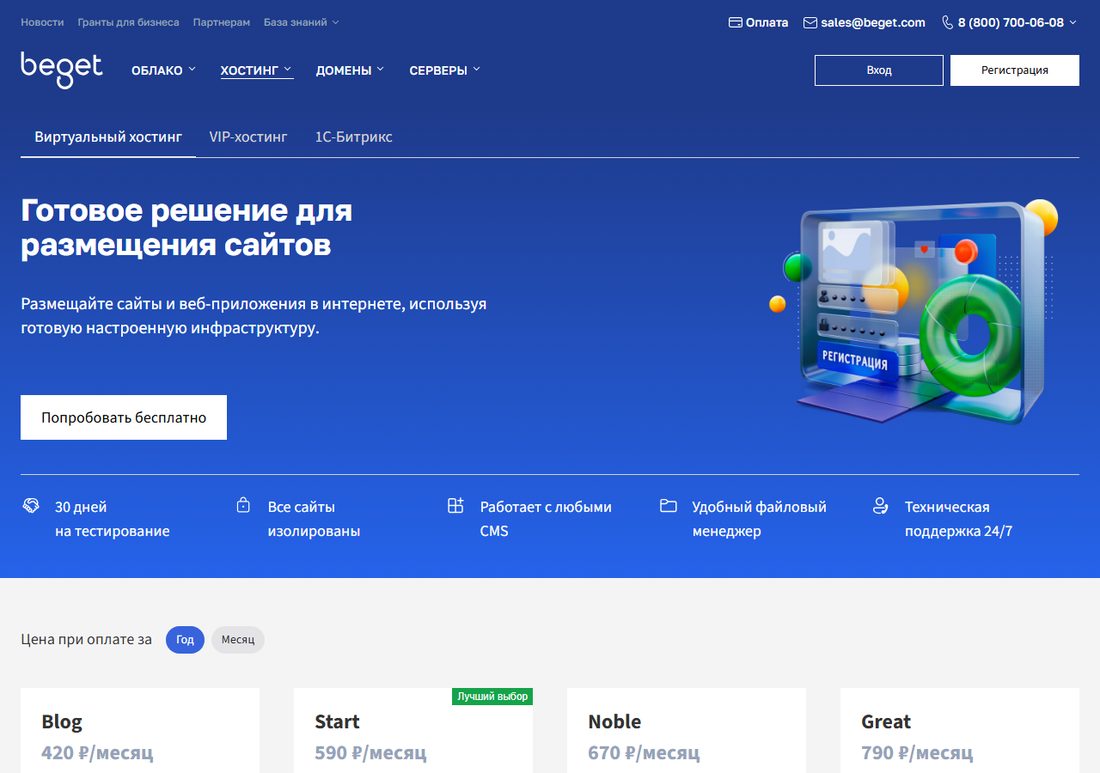Click the Все сайты изолированы text
The width and height of the screenshot is (1100, 773).
pos(314,519)
